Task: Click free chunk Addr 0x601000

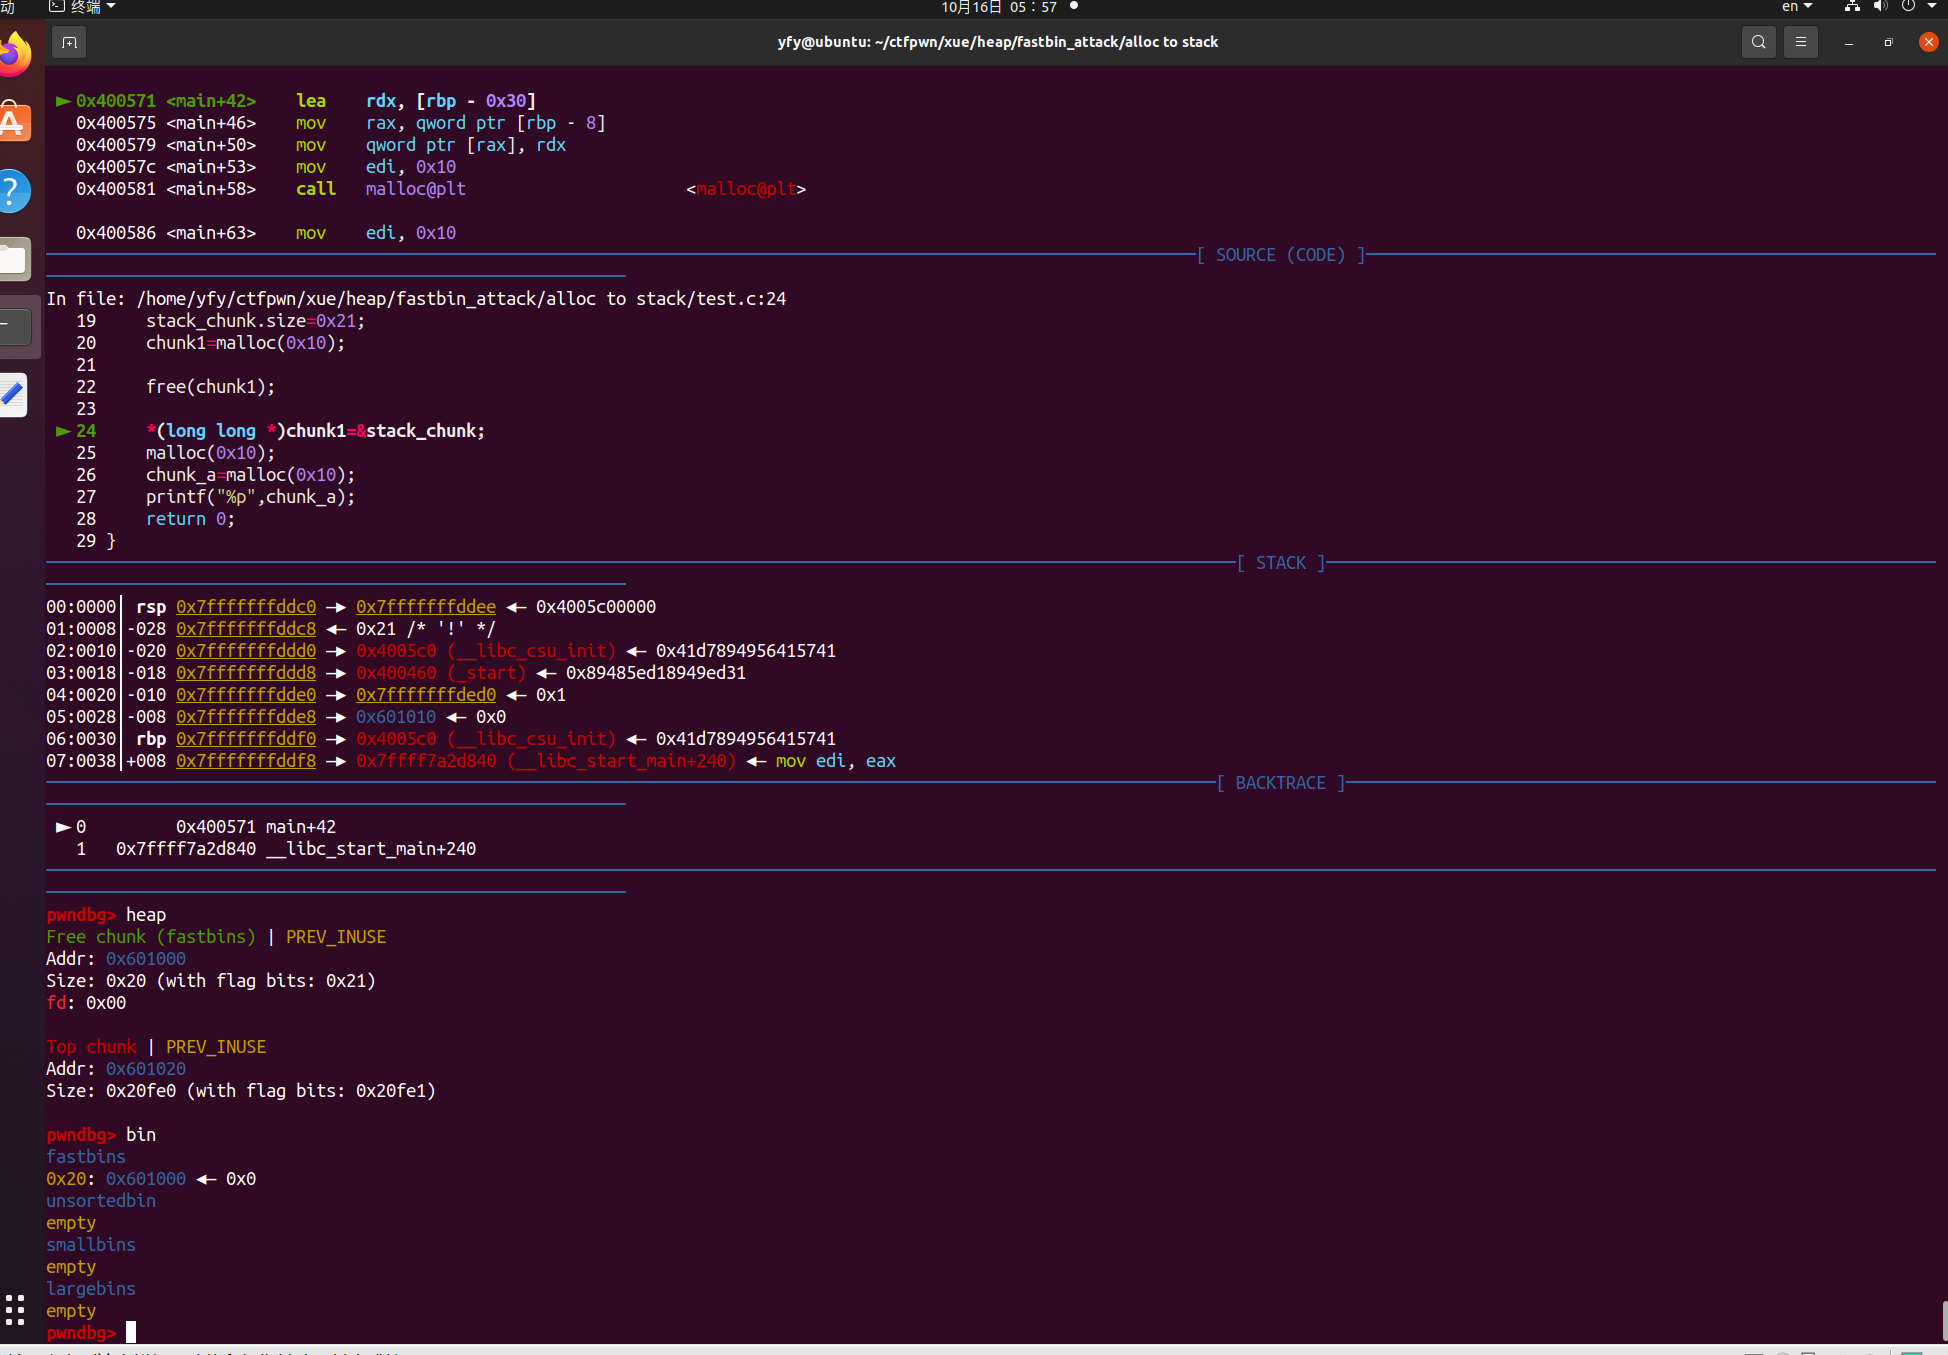Action: [x=146, y=959]
